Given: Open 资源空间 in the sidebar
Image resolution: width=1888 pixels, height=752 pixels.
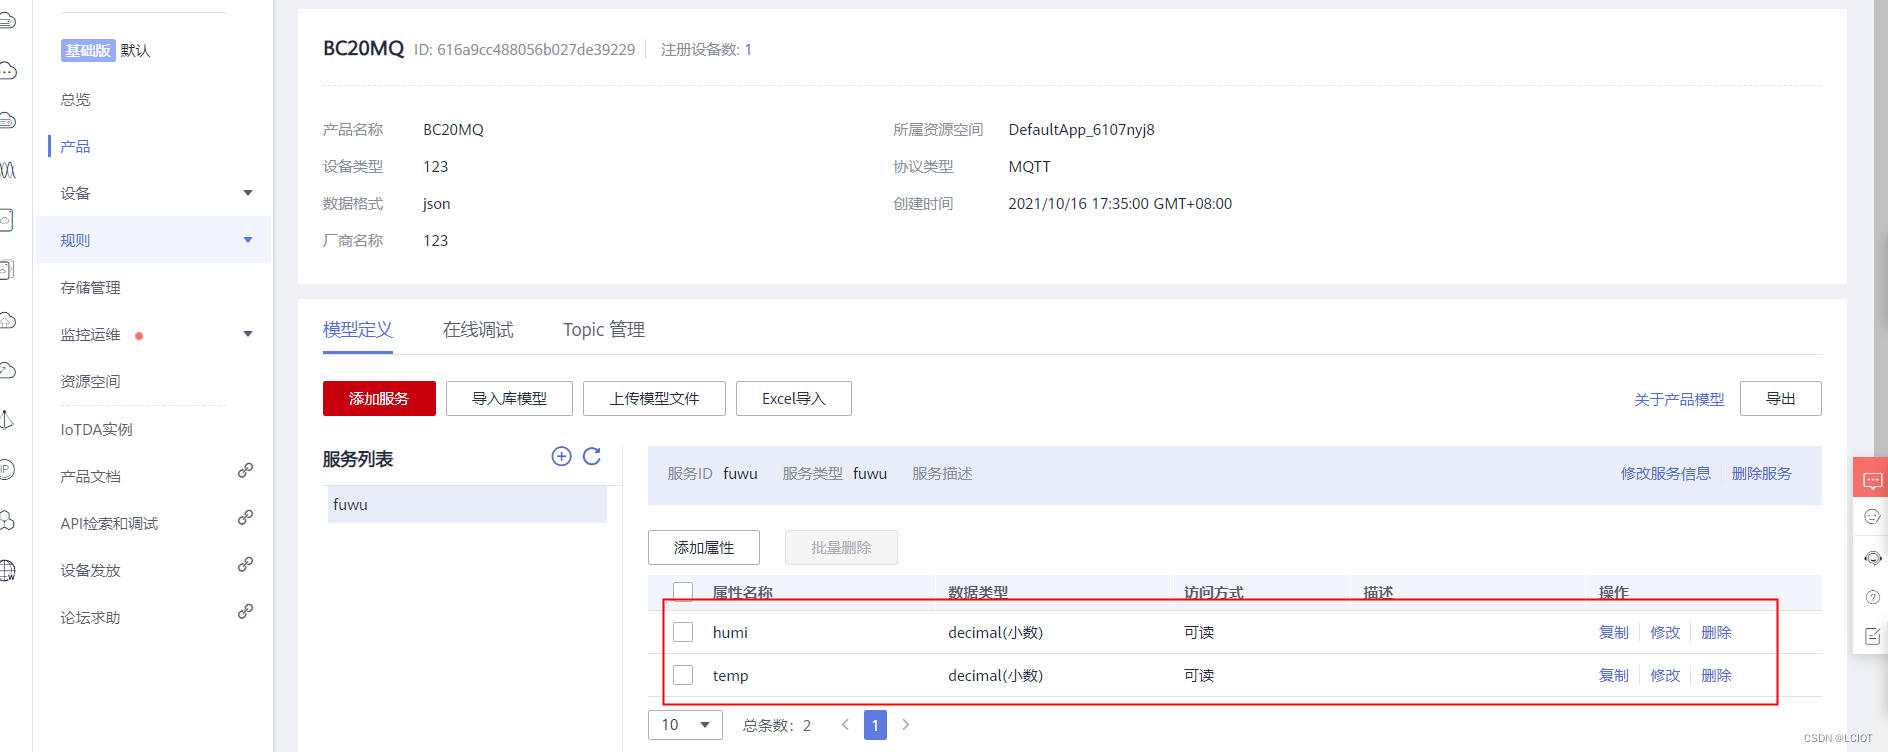Looking at the screenshot, I should click(90, 381).
